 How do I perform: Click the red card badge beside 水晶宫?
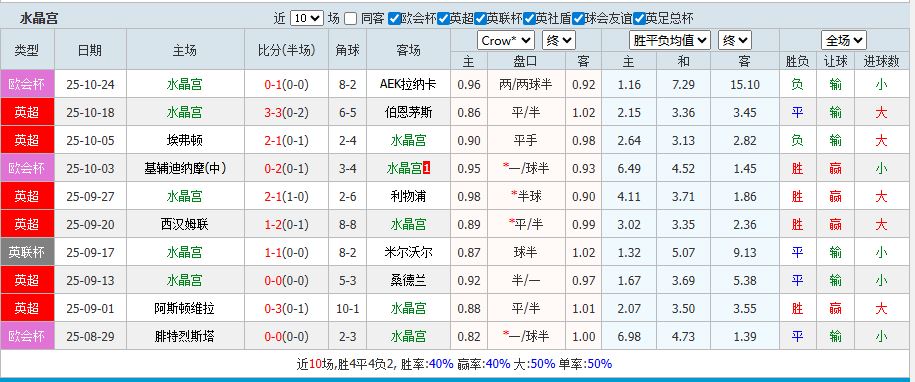pyautogui.click(x=427, y=169)
